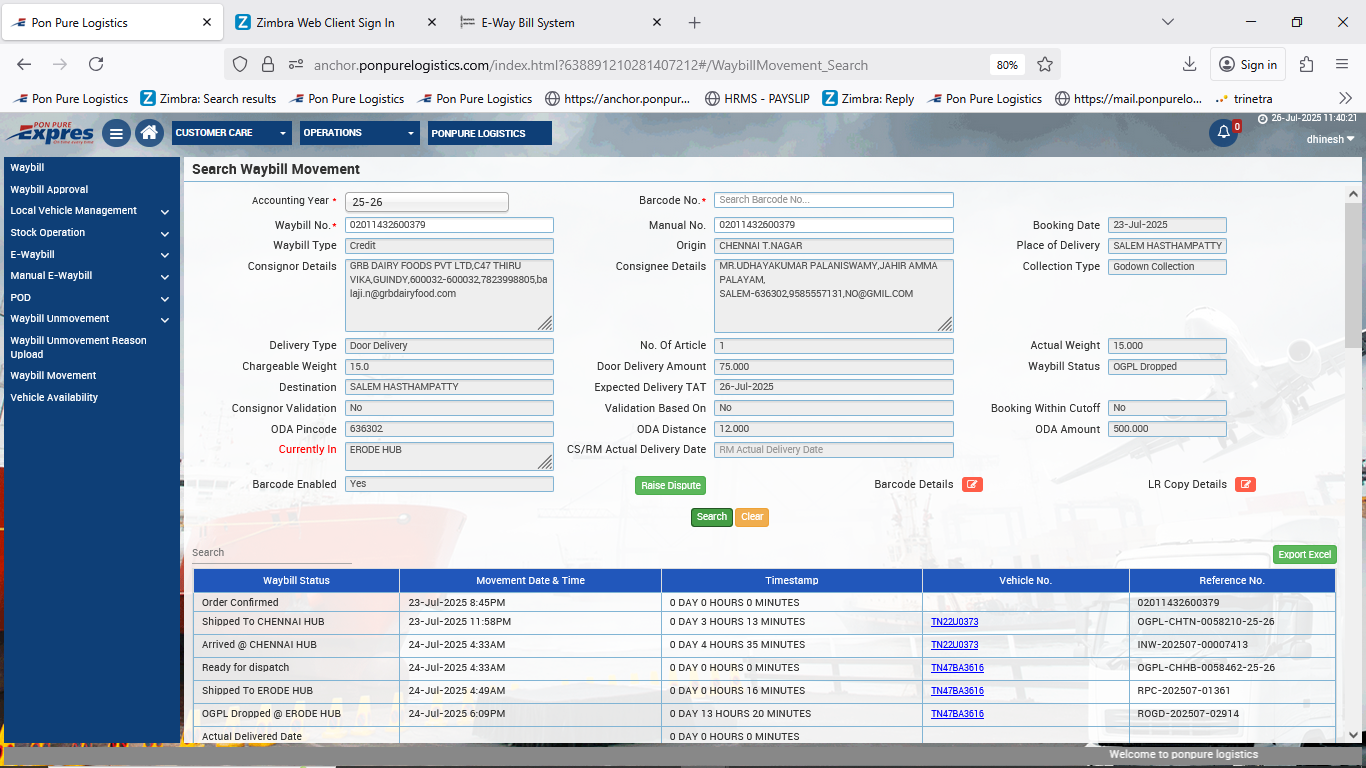The image size is (1366, 768).
Task: Select Accounting Year 25-26 combo box
Action: coord(427,202)
